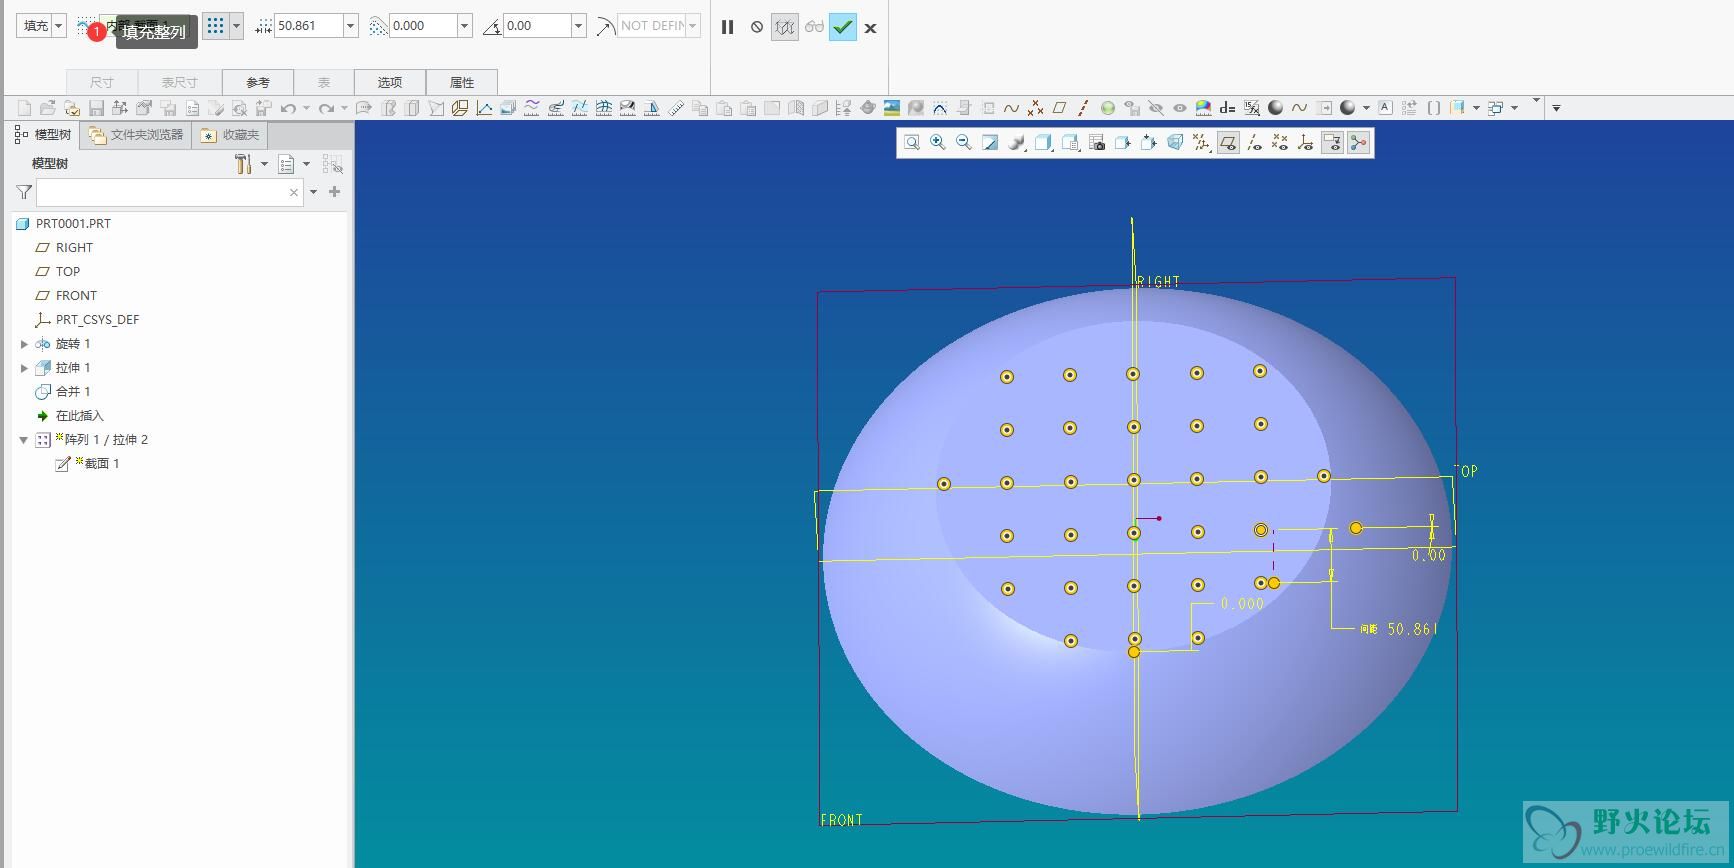Toggle datum plane display
Screen dimensions: 1734x868
[1228, 143]
